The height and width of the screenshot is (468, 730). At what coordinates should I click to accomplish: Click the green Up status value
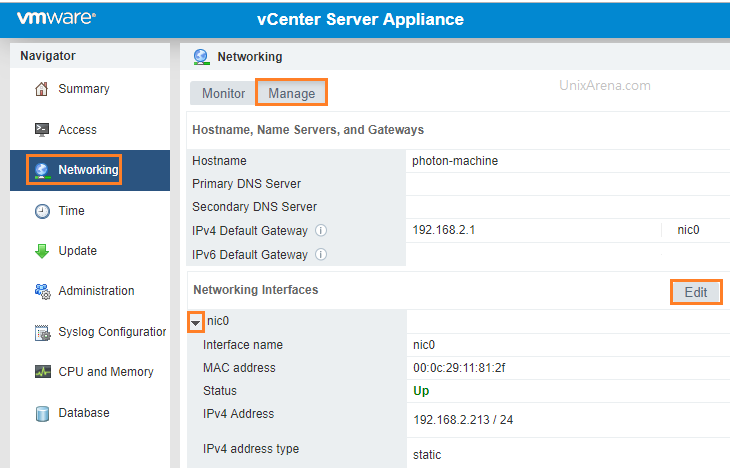pyautogui.click(x=421, y=391)
